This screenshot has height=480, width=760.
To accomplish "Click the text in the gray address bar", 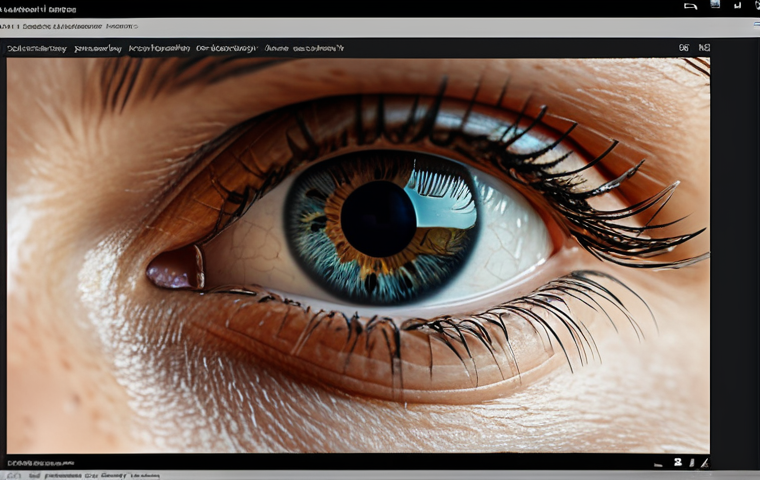I will 69,26.
